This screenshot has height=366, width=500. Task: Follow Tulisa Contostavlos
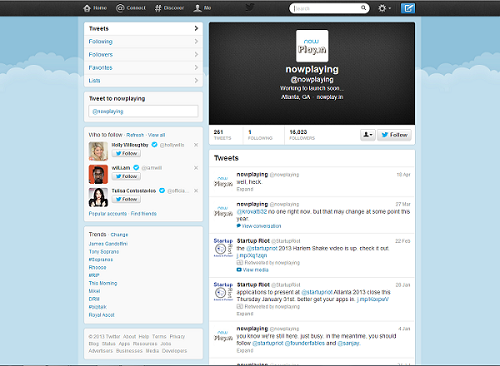(x=126, y=199)
